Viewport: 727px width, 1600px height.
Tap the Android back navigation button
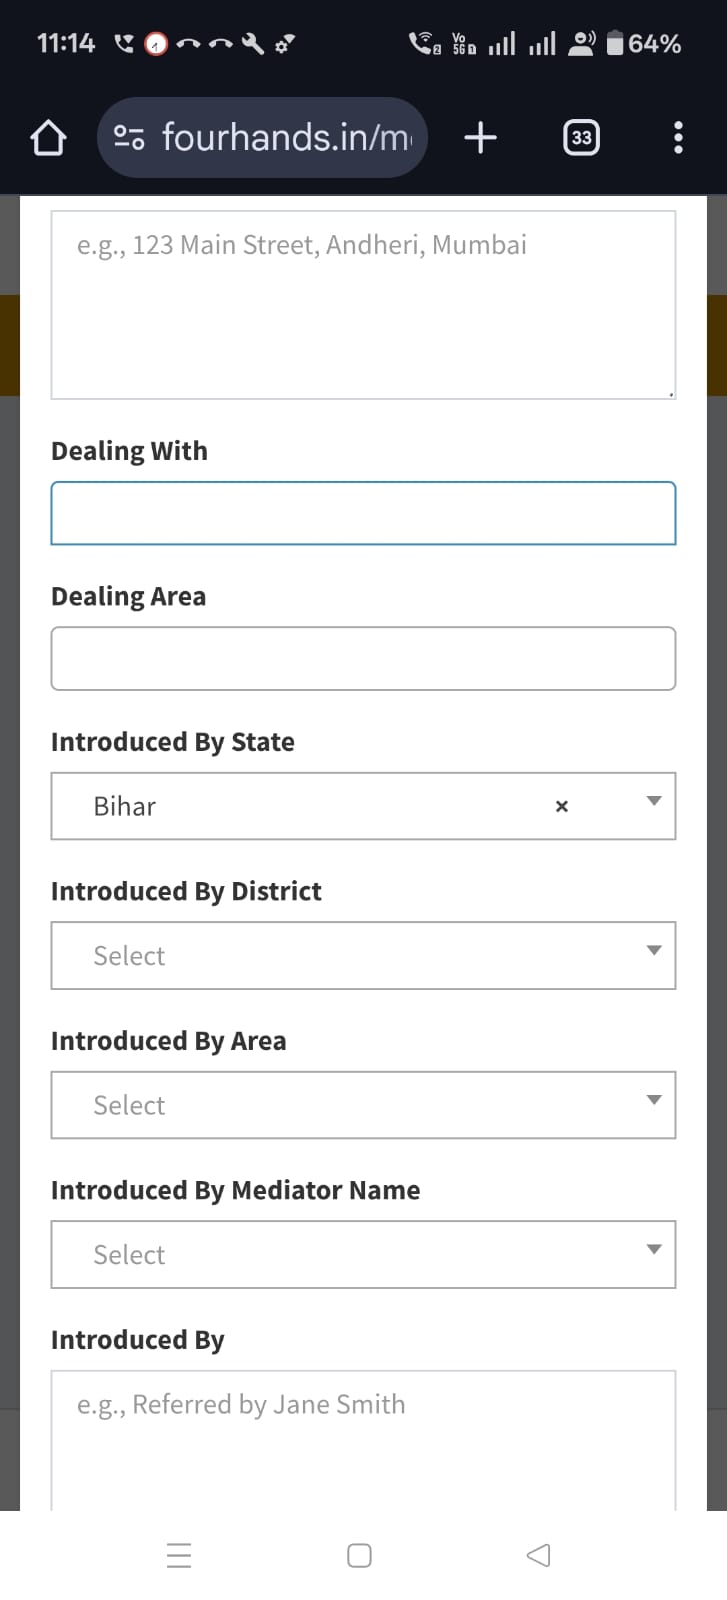click(538, 1555)
